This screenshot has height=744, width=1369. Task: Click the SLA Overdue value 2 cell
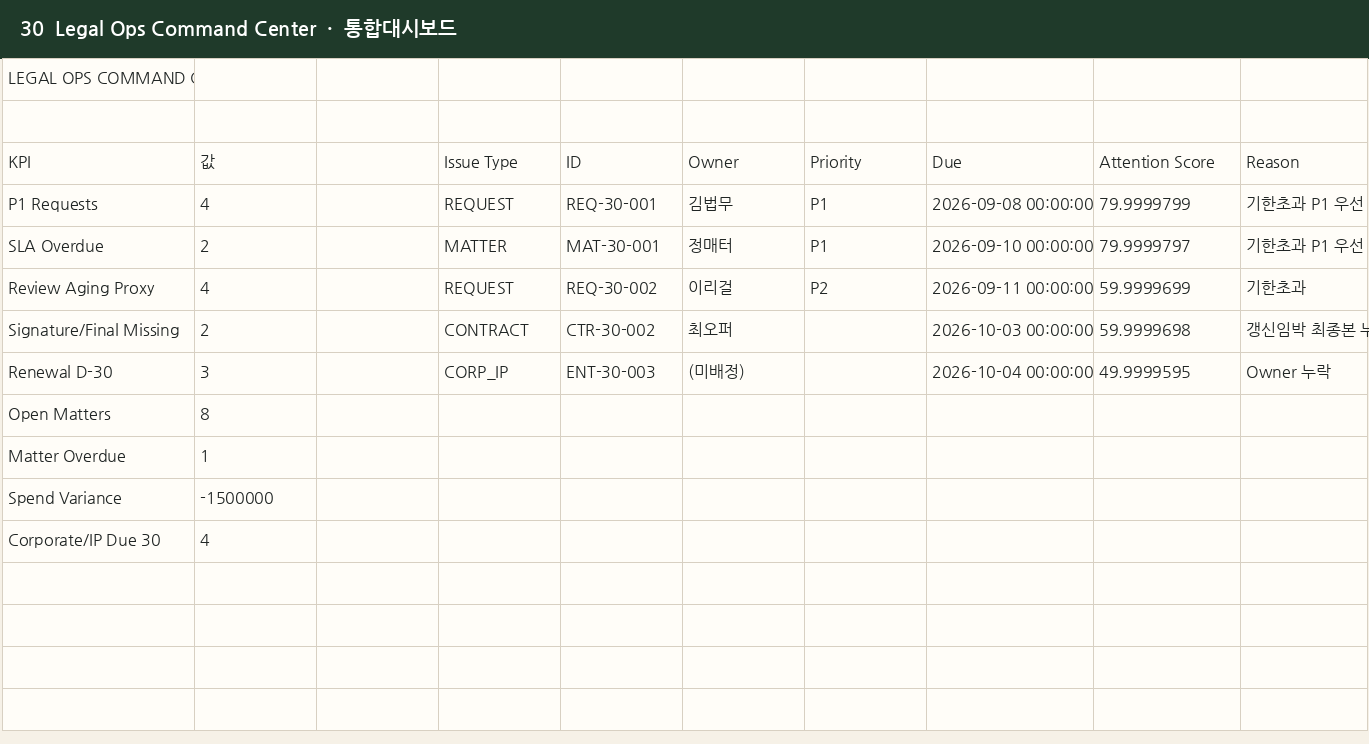[x=255, y=247]
